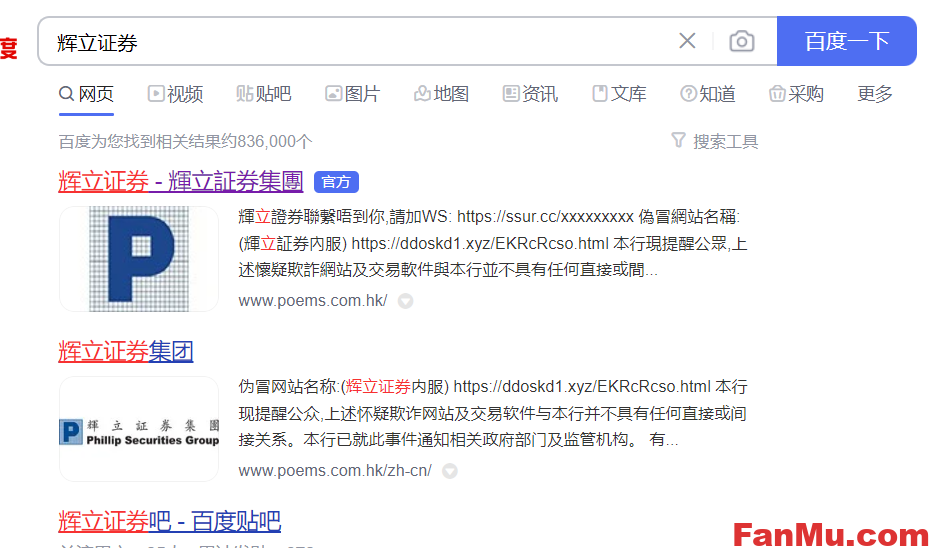Click the first result's snippet beginning 輝立證券聯繫唔到你
Viewport: 929px width, 548px height.
click(x=492, y=243)
